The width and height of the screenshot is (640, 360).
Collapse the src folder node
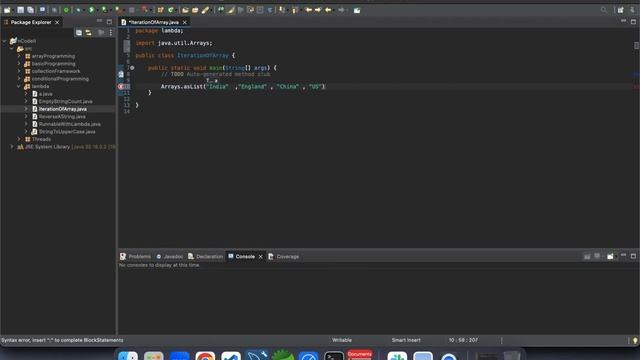pos(11,49)
